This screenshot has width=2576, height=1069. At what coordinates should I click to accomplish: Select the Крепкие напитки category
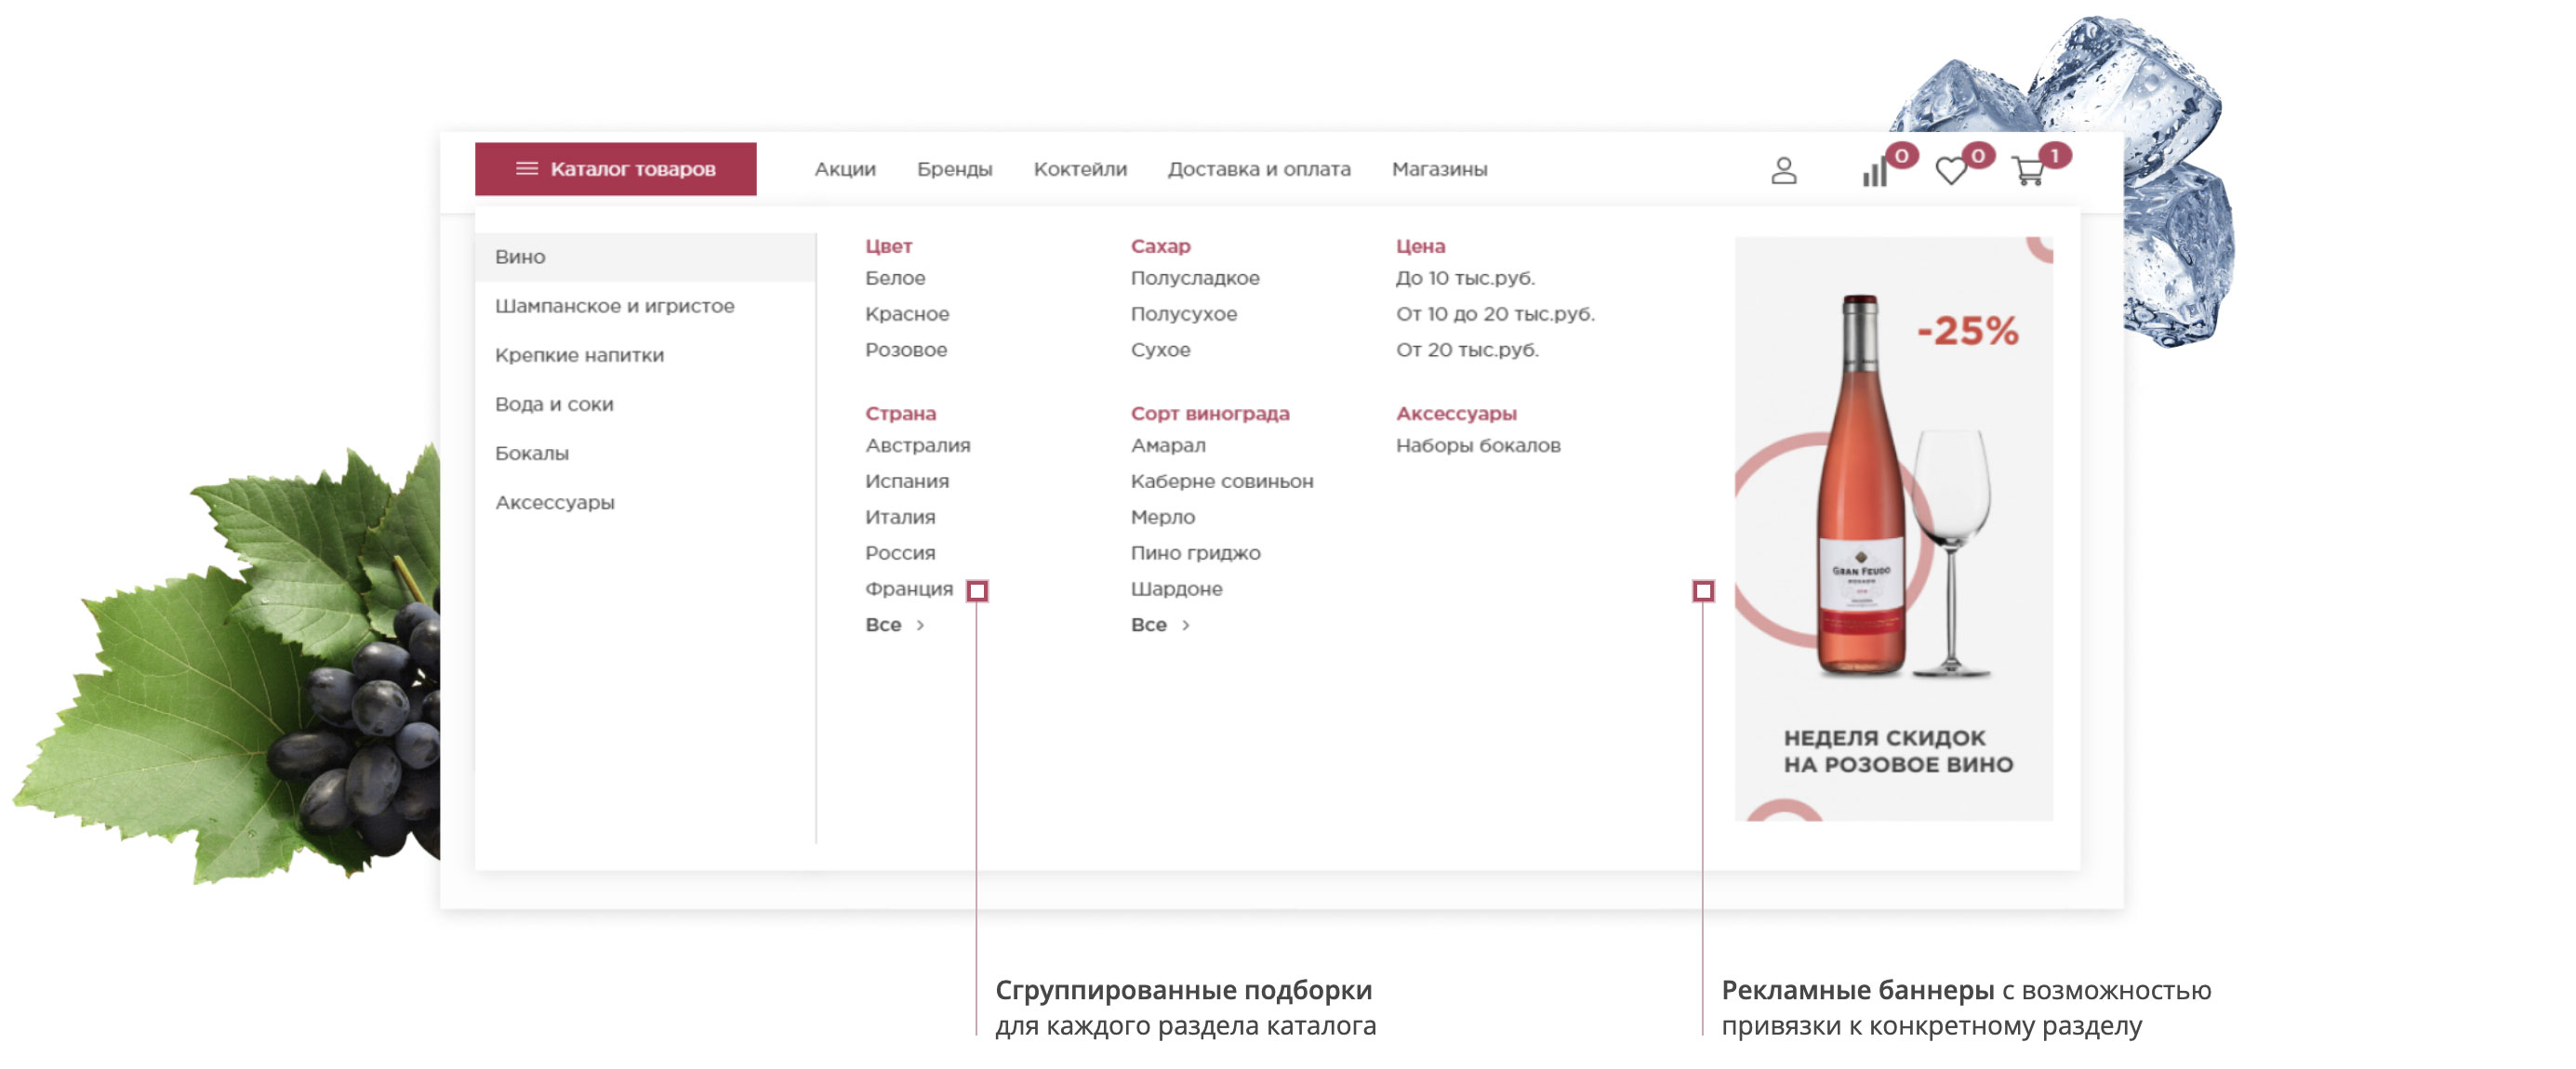pyautogui.click(x=579, y=355)
